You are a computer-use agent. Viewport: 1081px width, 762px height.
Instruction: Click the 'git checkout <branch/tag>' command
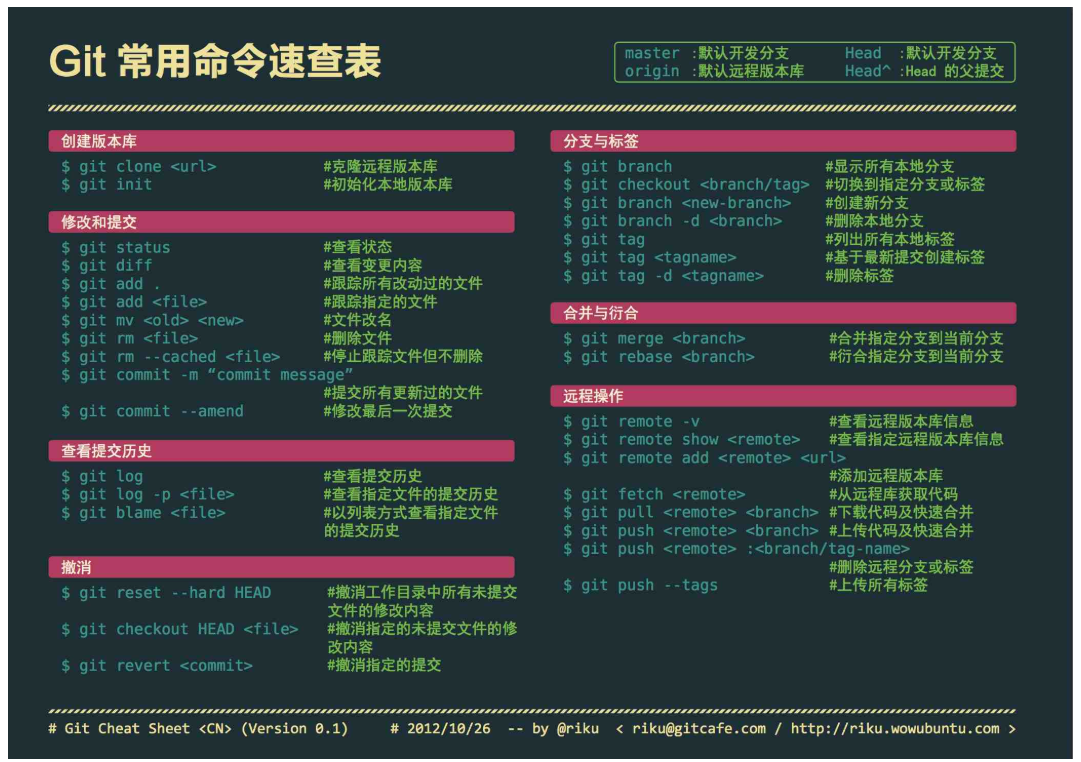coord(687,185)
